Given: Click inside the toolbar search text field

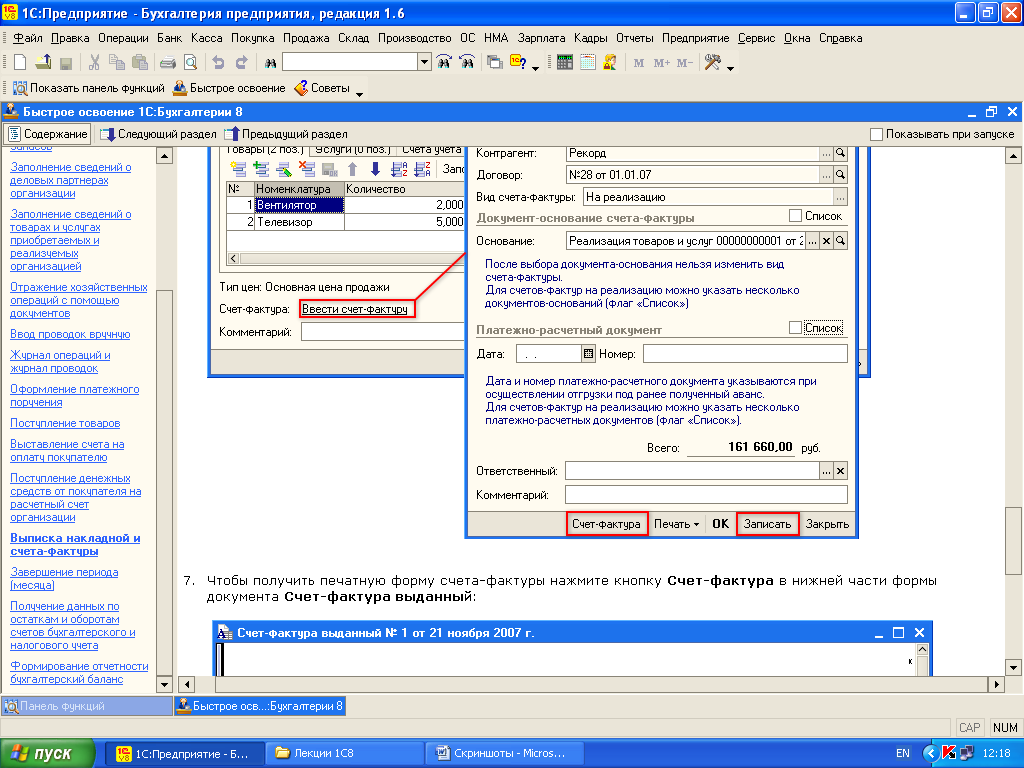Looking at the screenshot, I should click(x=350, y=63).
